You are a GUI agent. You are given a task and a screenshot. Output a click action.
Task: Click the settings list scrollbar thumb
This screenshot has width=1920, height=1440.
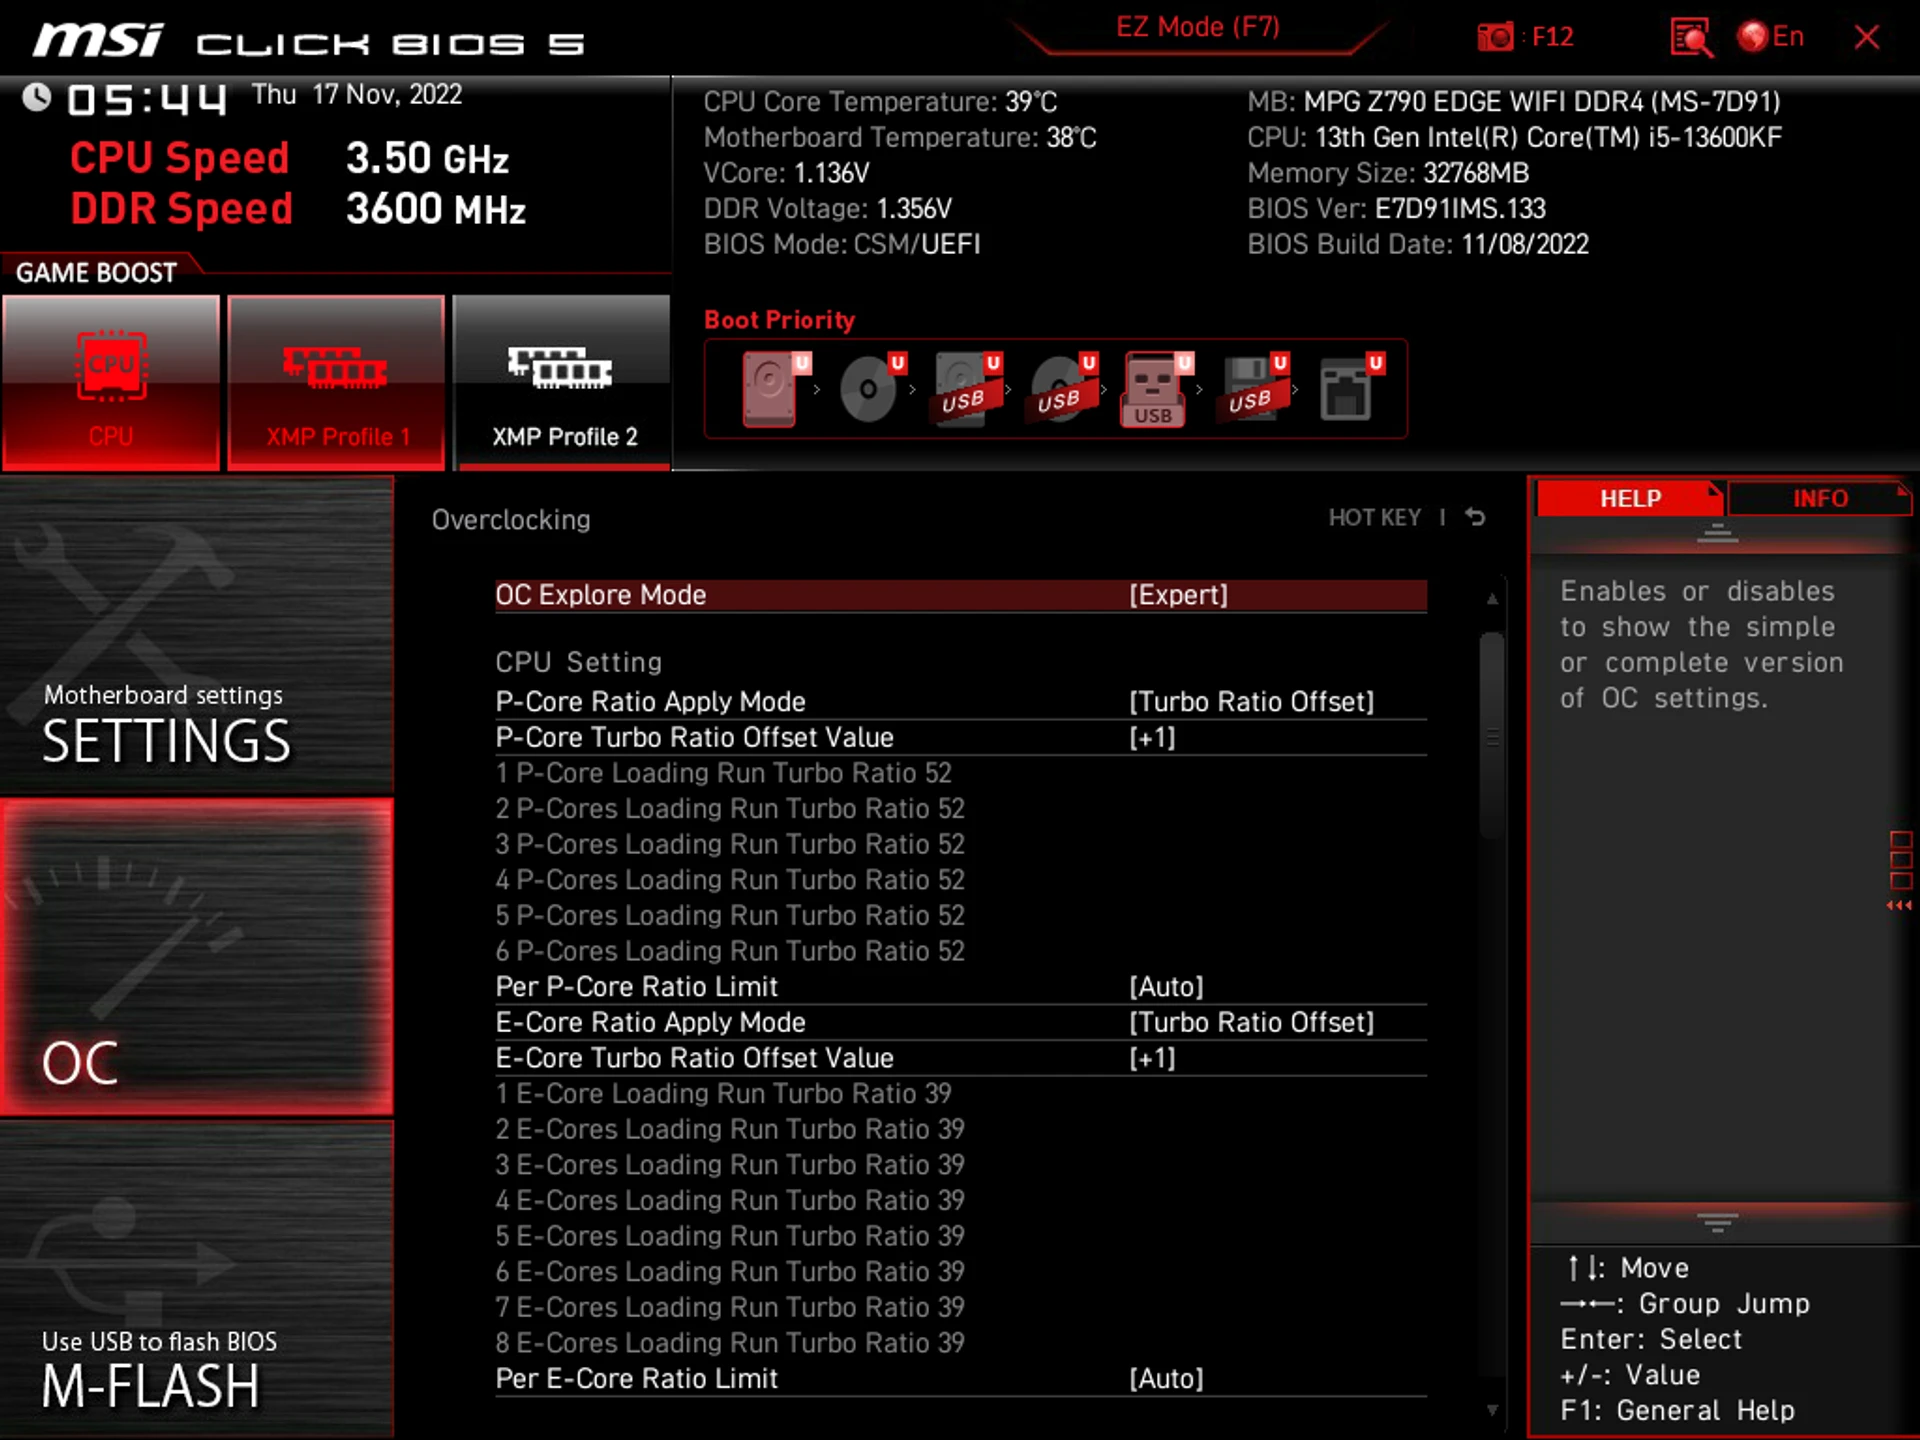tap(1492, 735)
